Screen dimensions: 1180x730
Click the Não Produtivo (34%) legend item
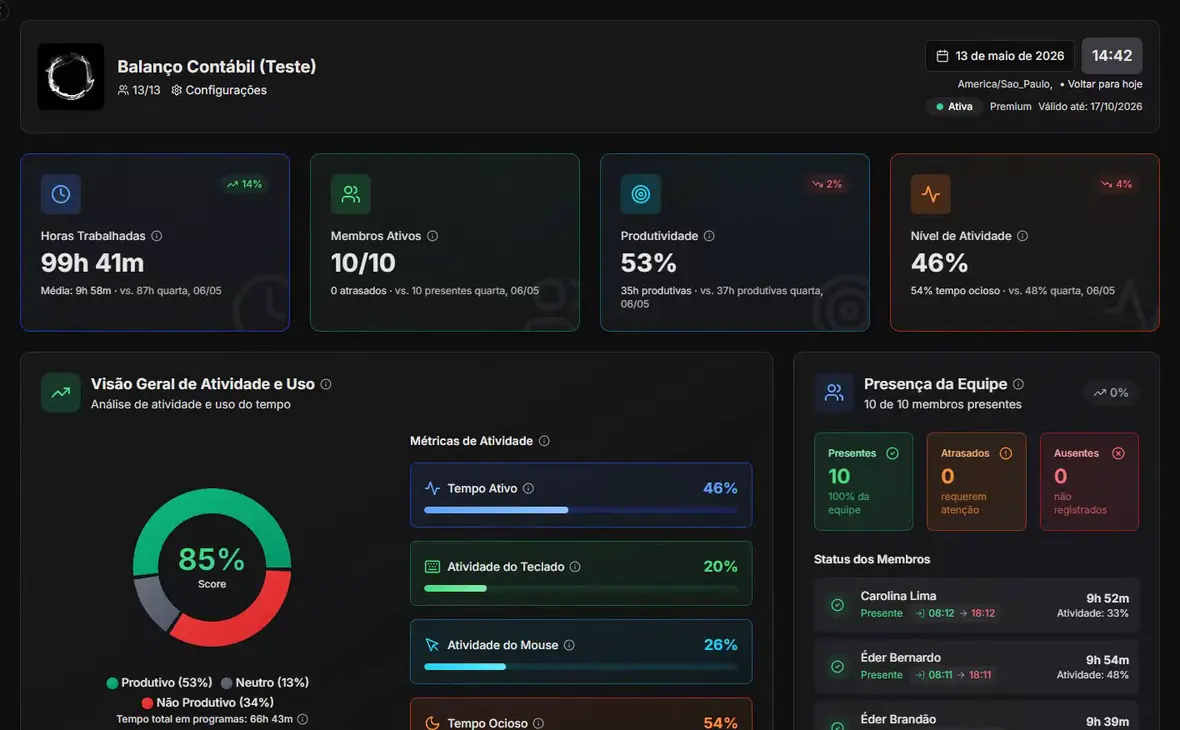pos(207,702)
